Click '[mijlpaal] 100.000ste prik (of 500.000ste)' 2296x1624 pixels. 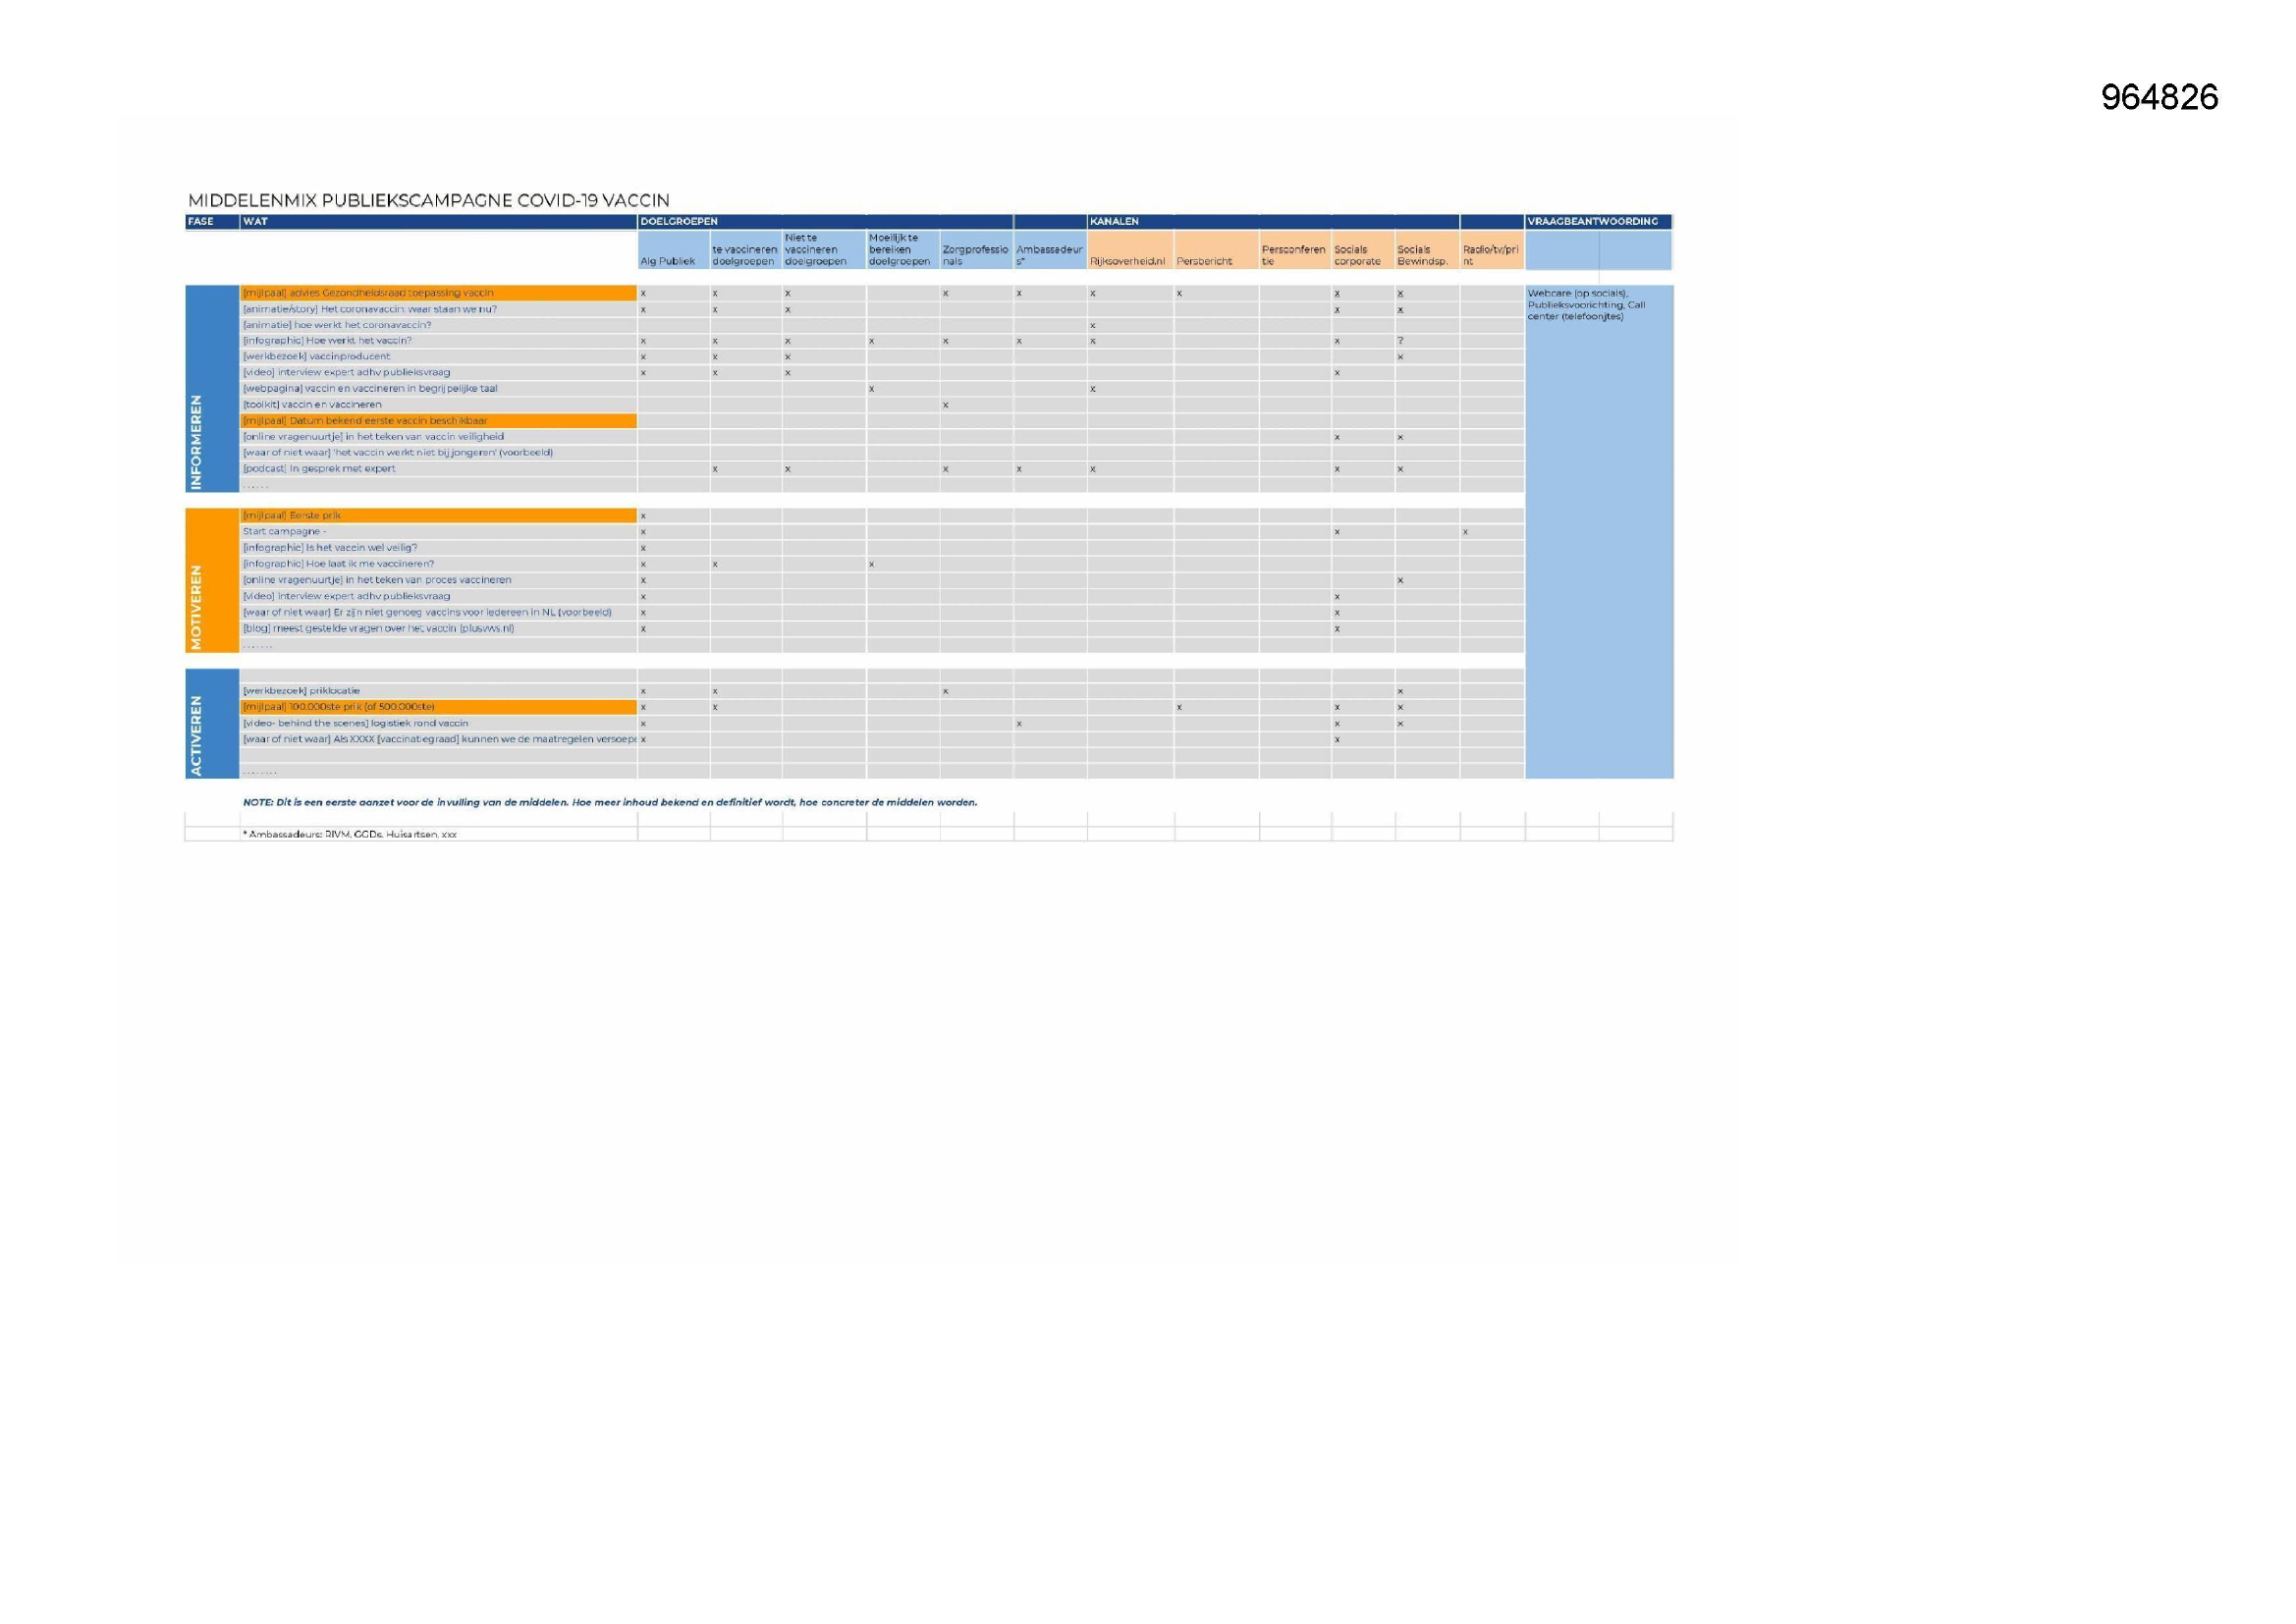[x=438, y=707]
